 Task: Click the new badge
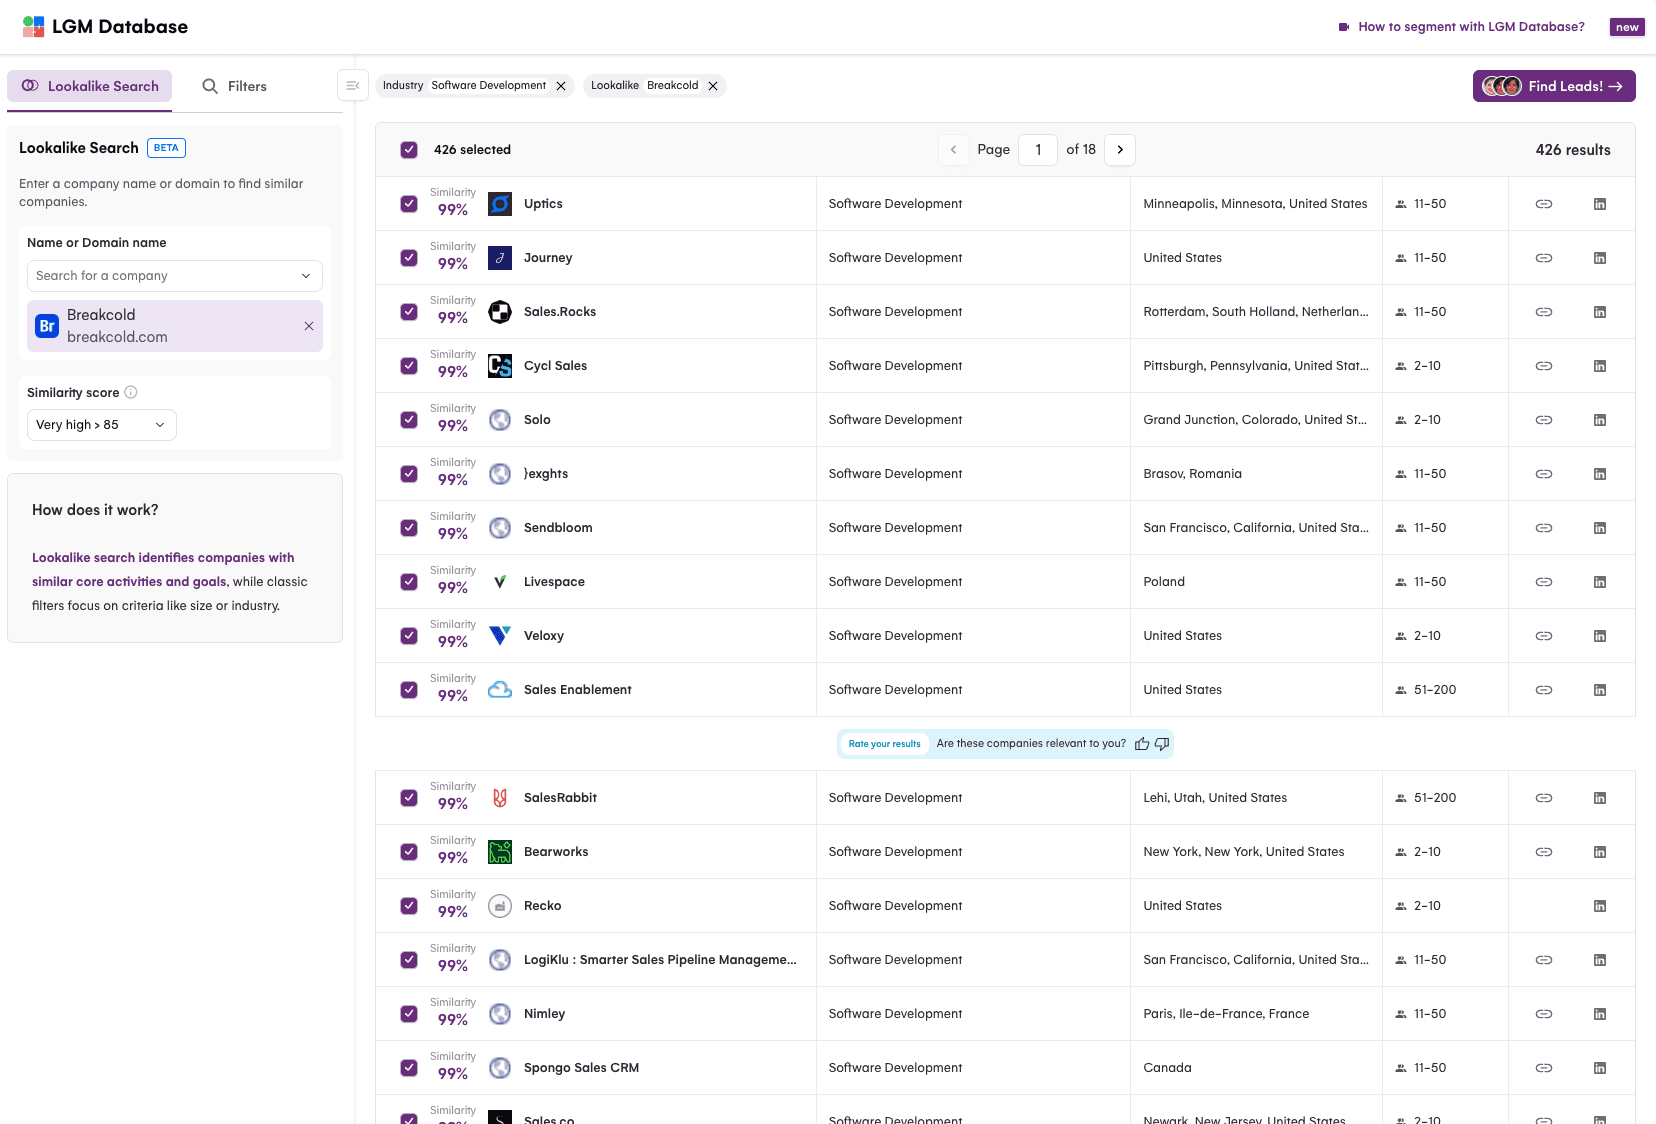point(1627,27)
